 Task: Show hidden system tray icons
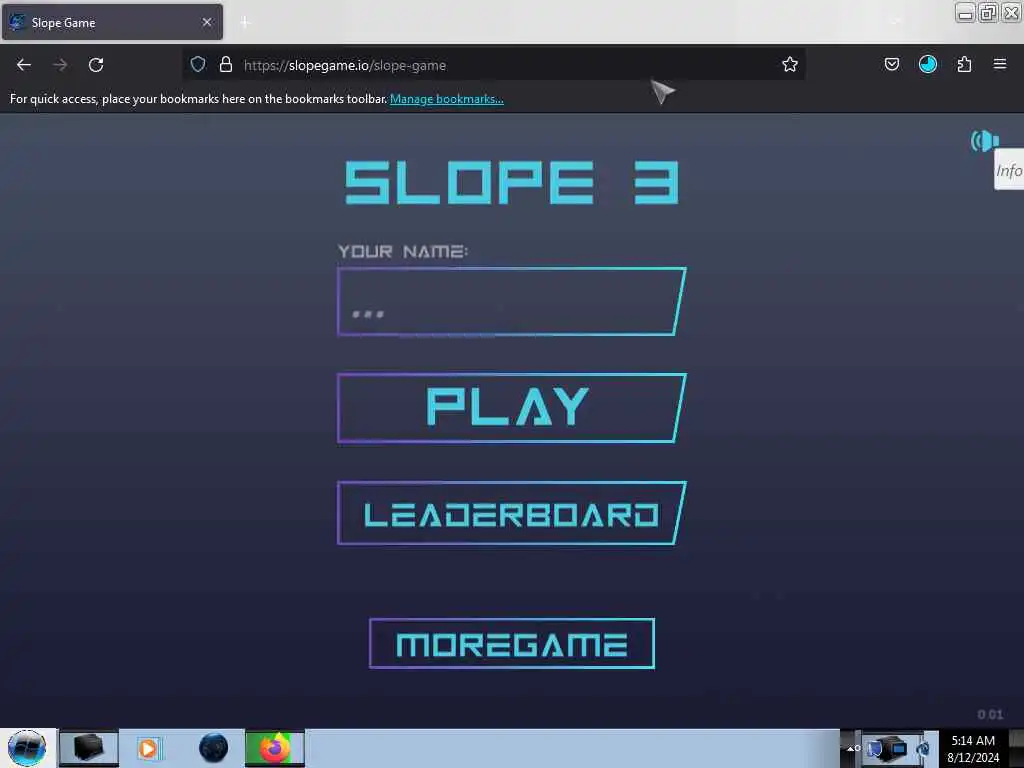coord(852,748)
